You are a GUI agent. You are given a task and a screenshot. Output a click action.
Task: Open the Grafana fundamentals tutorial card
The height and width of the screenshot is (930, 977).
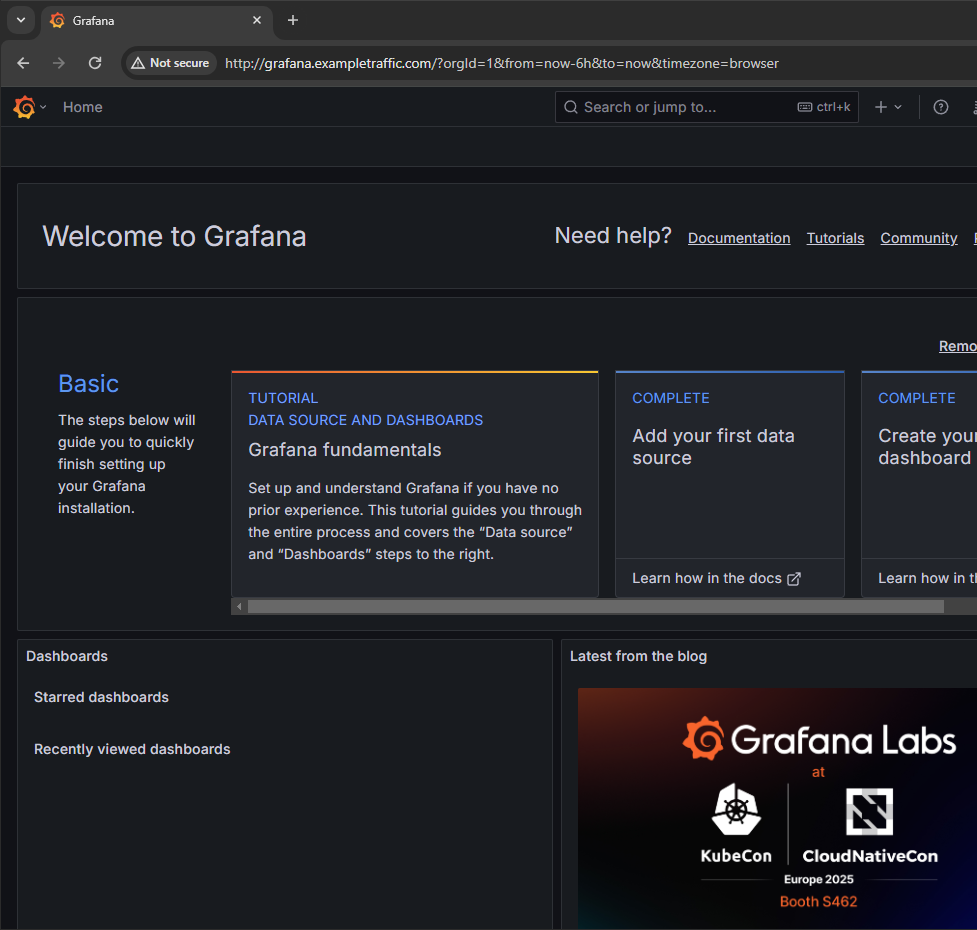click(x=414, y=484)
